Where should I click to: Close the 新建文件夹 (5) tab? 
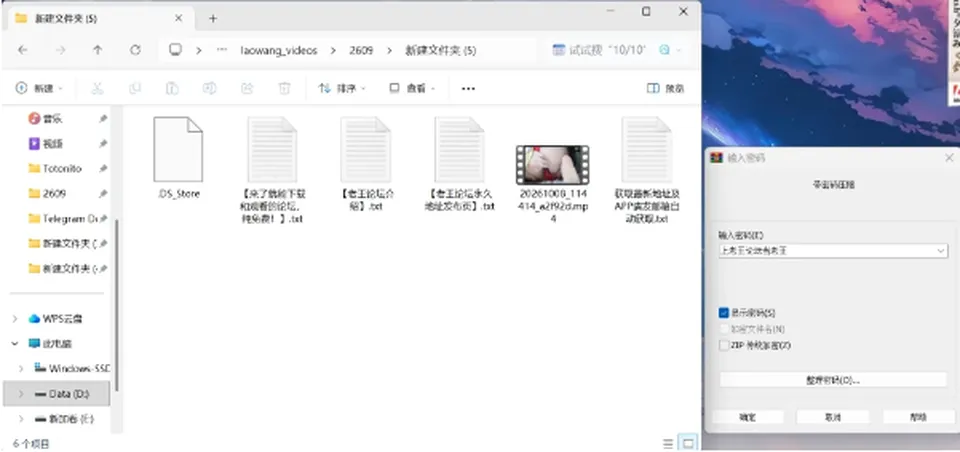(178, 18)
